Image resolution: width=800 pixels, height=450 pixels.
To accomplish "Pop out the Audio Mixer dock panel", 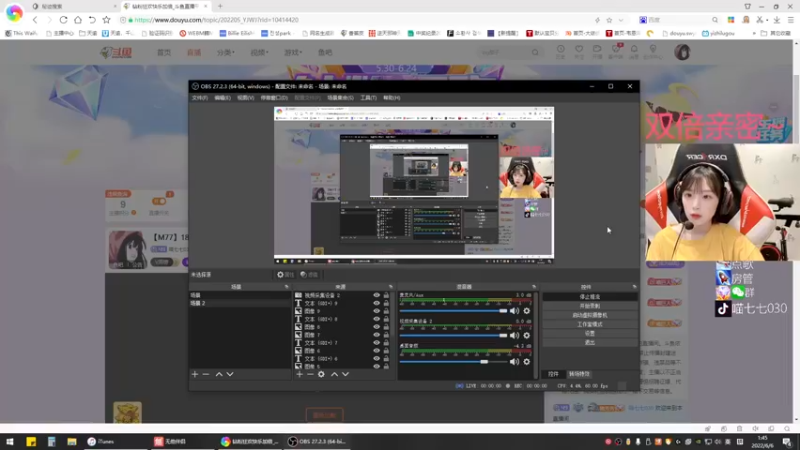I will (x=534, y=287).
